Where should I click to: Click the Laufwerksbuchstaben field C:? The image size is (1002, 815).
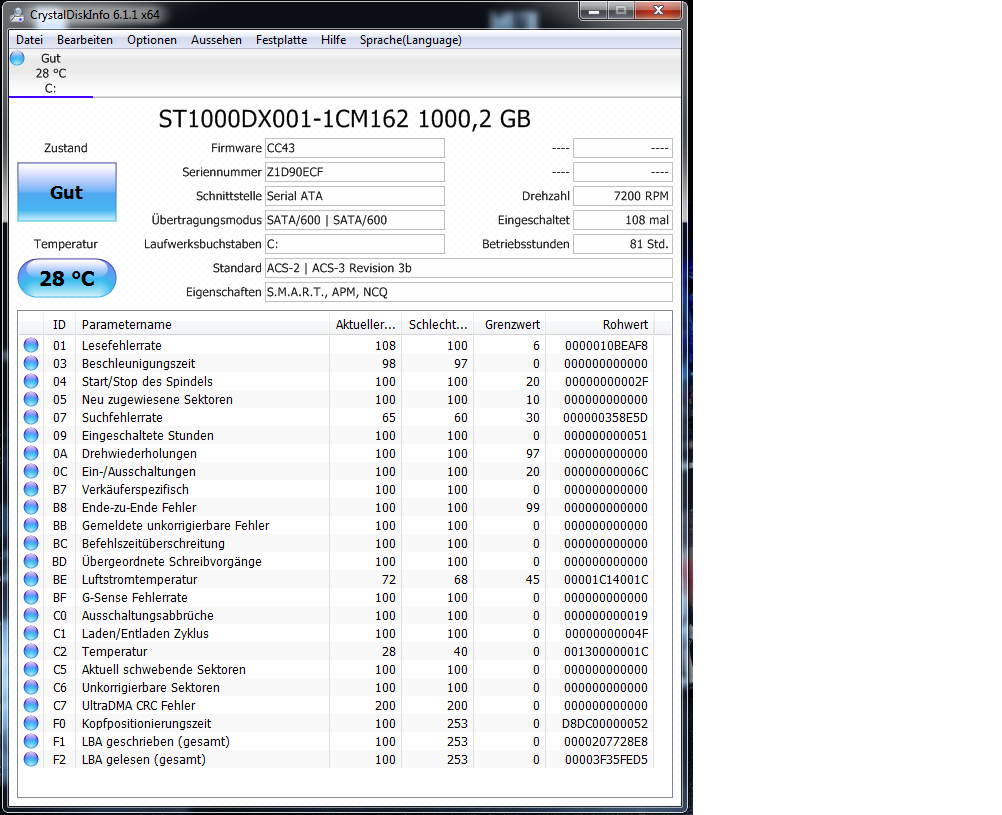point(355,244)
